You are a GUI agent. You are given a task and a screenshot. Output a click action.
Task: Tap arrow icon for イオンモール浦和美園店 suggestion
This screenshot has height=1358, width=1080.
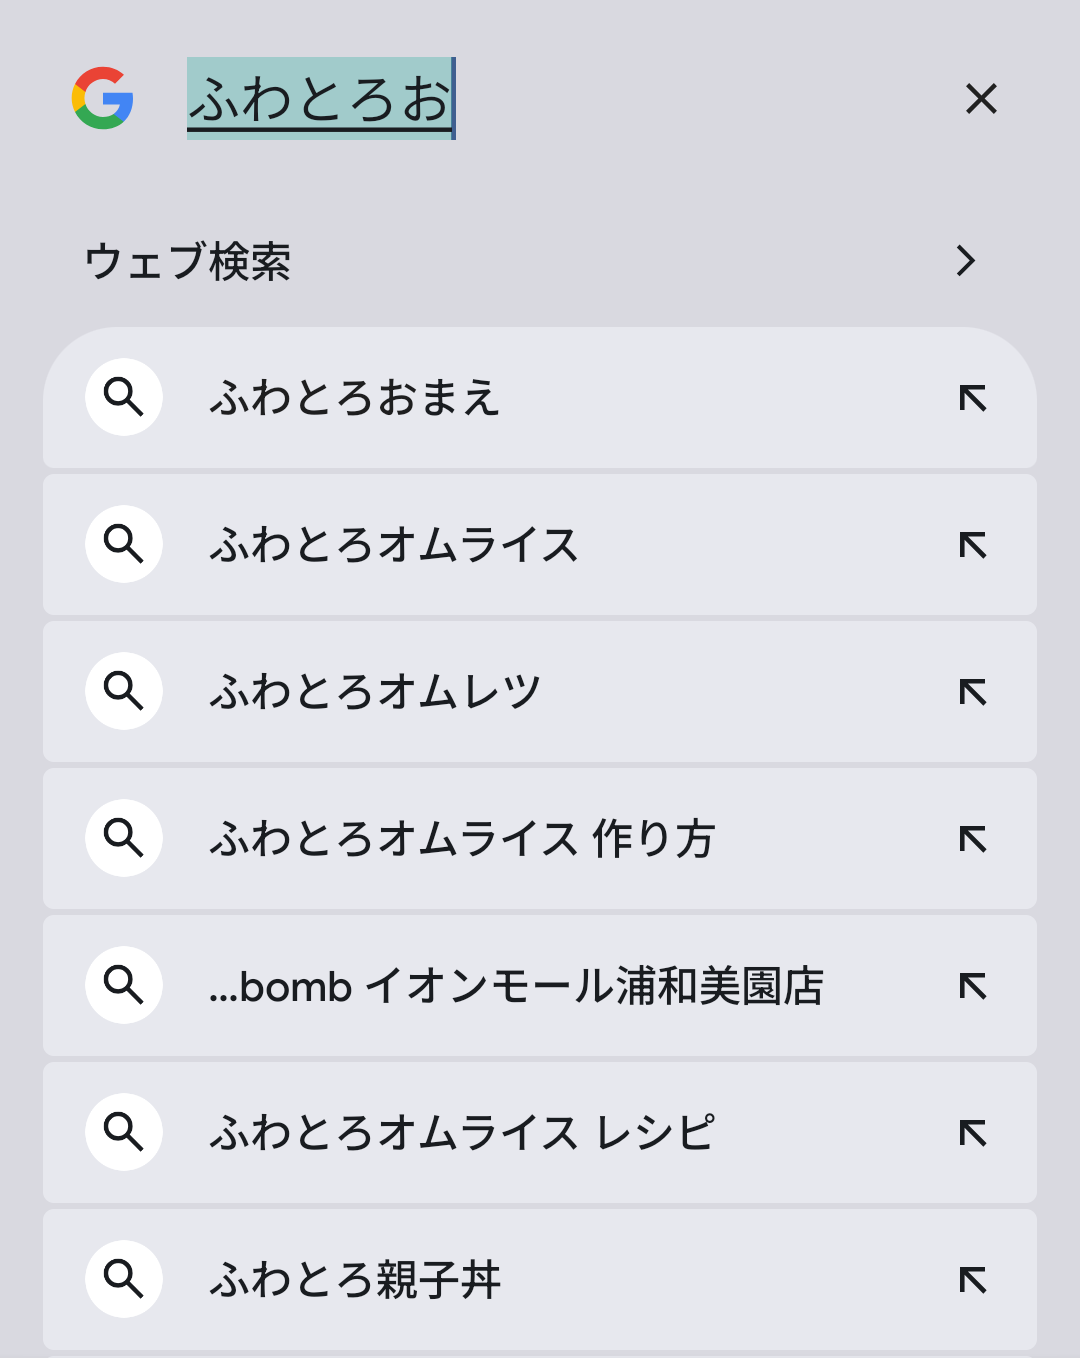(973, 986)
